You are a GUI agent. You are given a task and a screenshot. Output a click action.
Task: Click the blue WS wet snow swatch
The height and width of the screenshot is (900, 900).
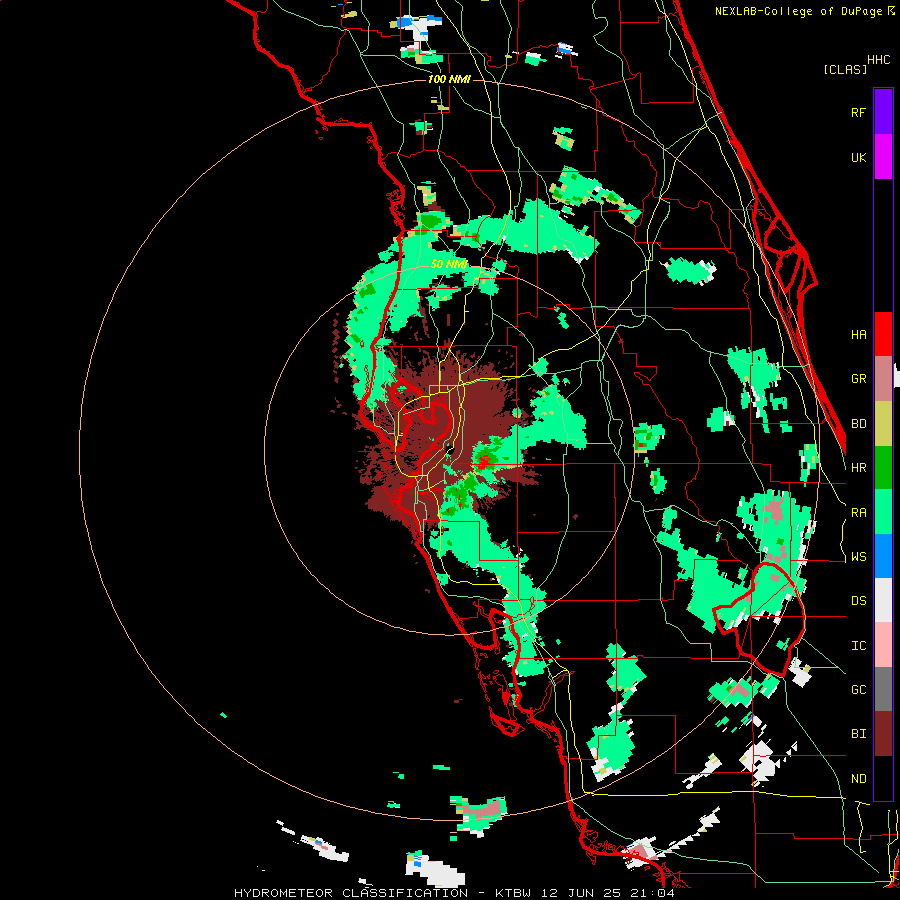[x=883, y=556]
